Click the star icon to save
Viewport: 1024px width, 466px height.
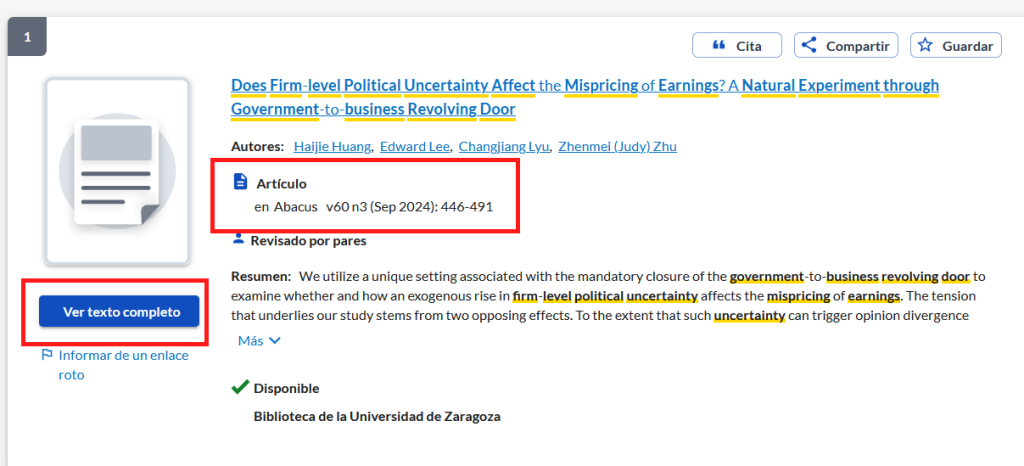[x=925, y=45]
